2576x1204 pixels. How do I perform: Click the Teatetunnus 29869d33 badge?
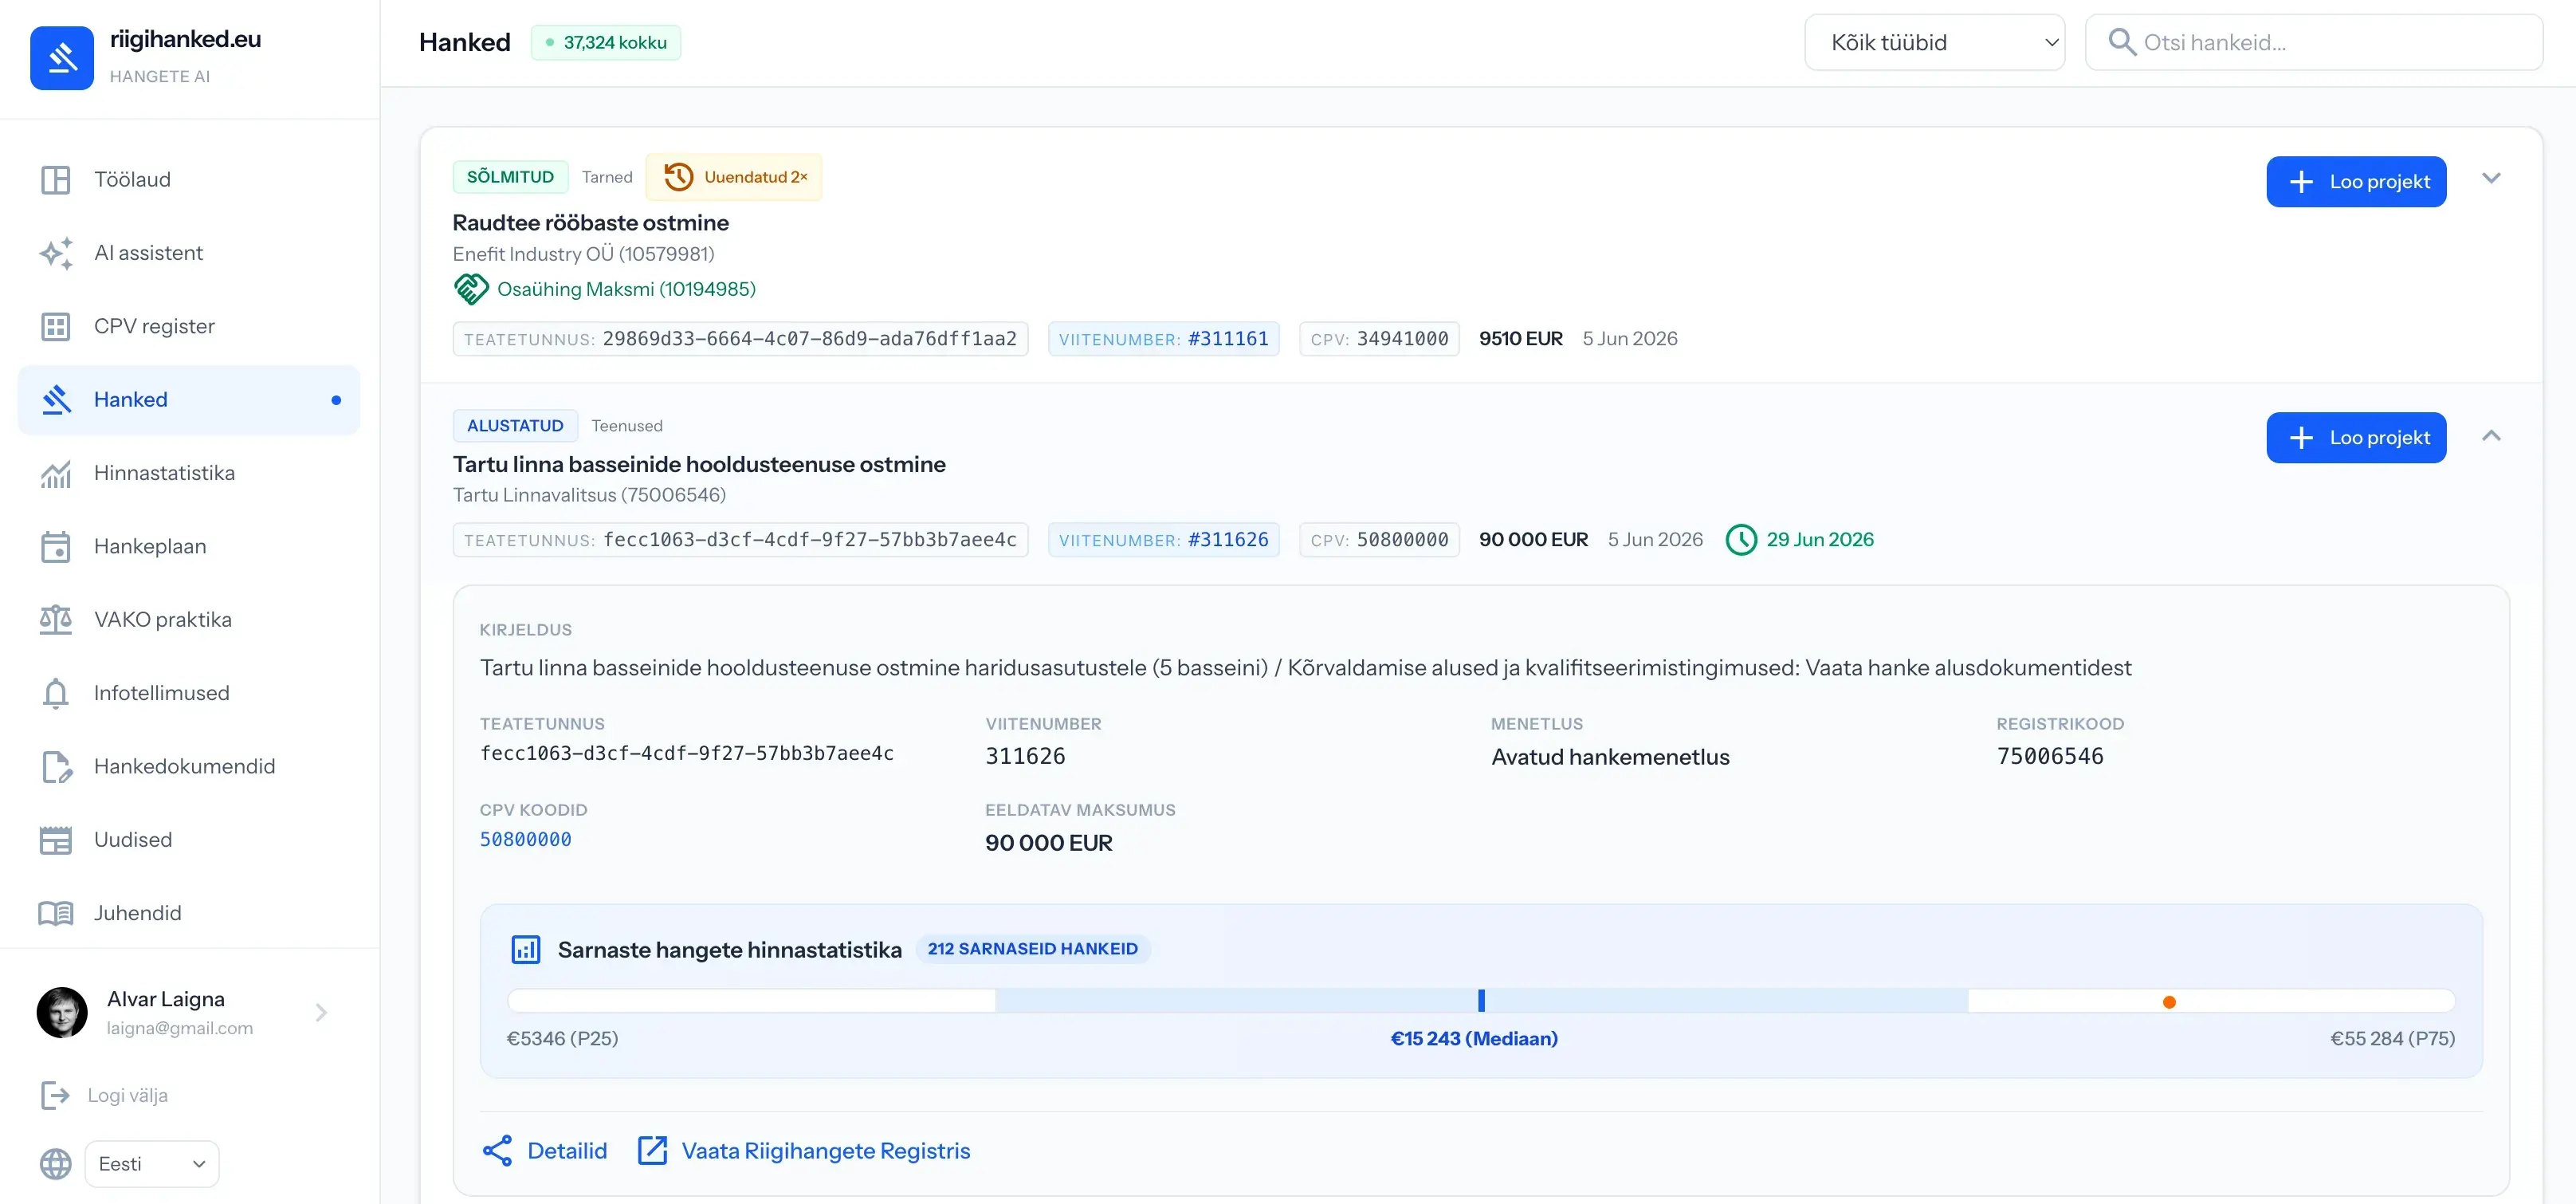click(x=740, y=339)
